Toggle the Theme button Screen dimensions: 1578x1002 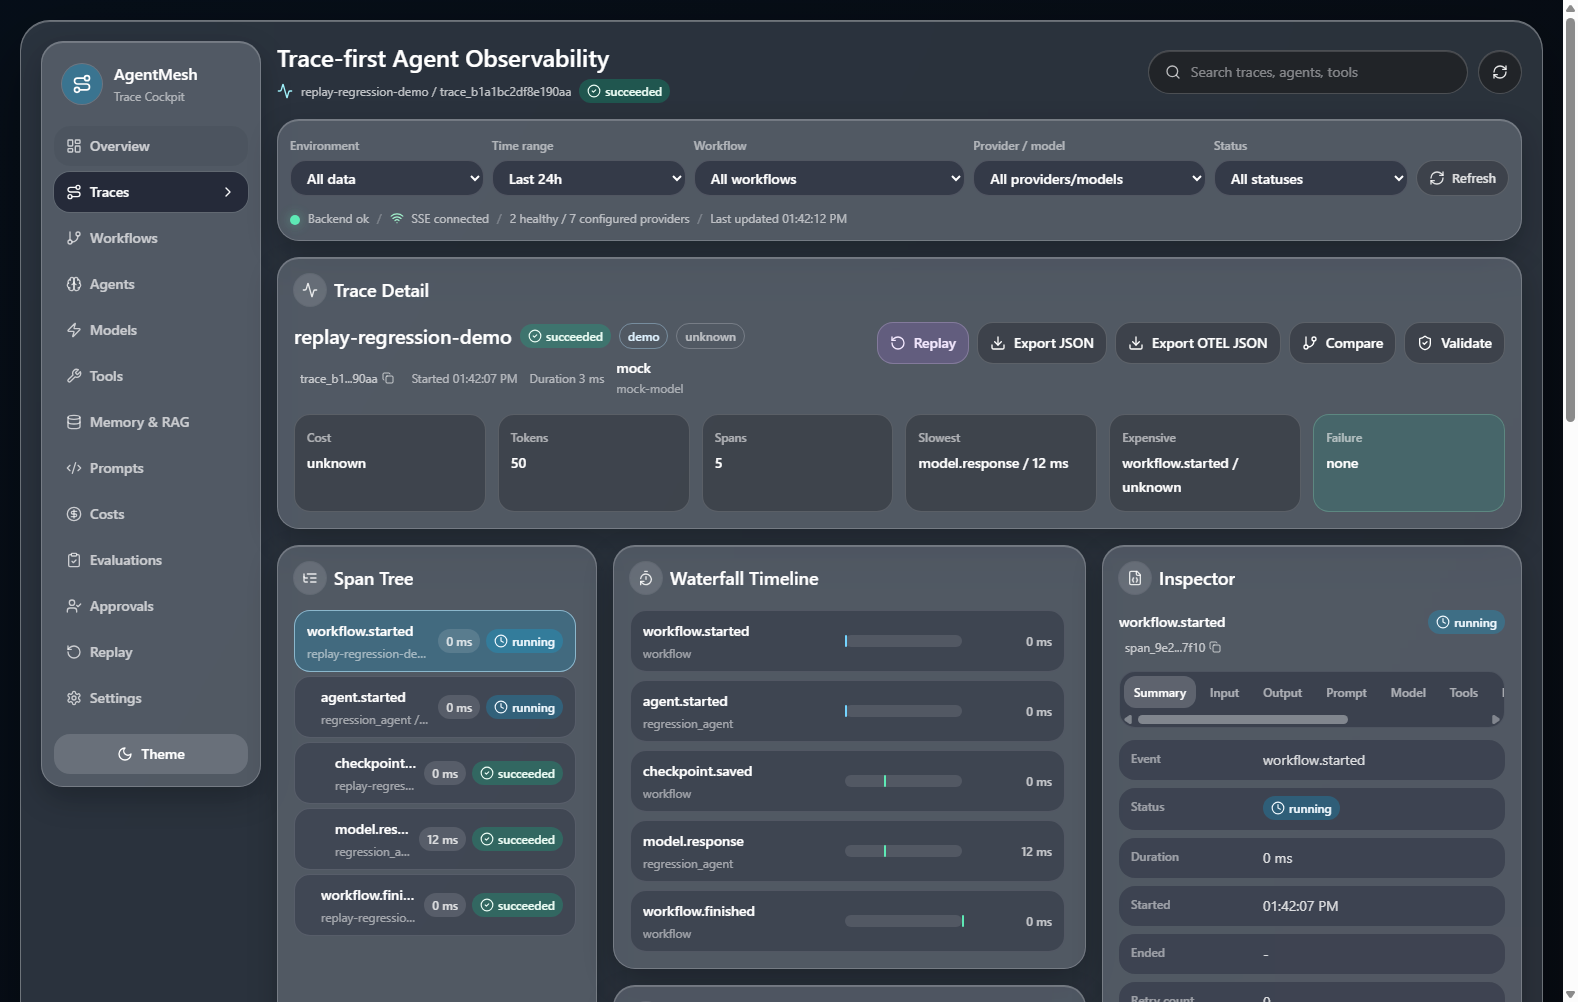point(151,754)
